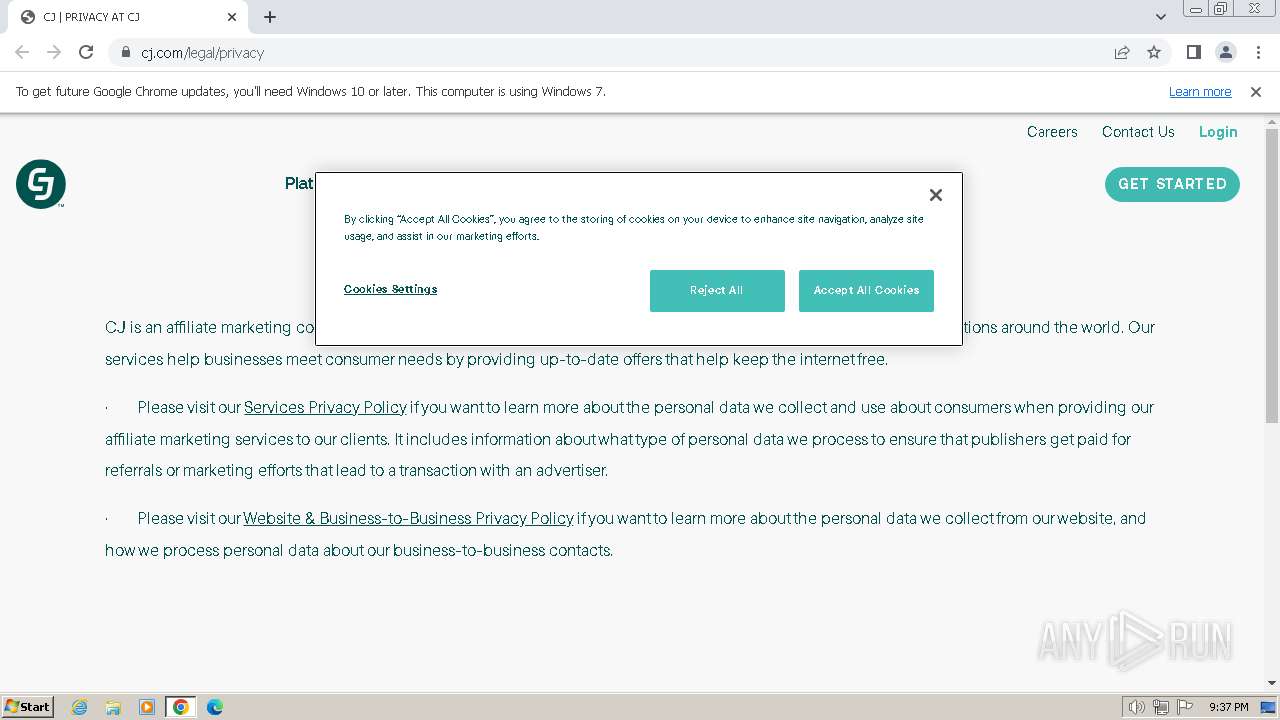Open the Services Privacy Policy link

(x=325, y=407)
